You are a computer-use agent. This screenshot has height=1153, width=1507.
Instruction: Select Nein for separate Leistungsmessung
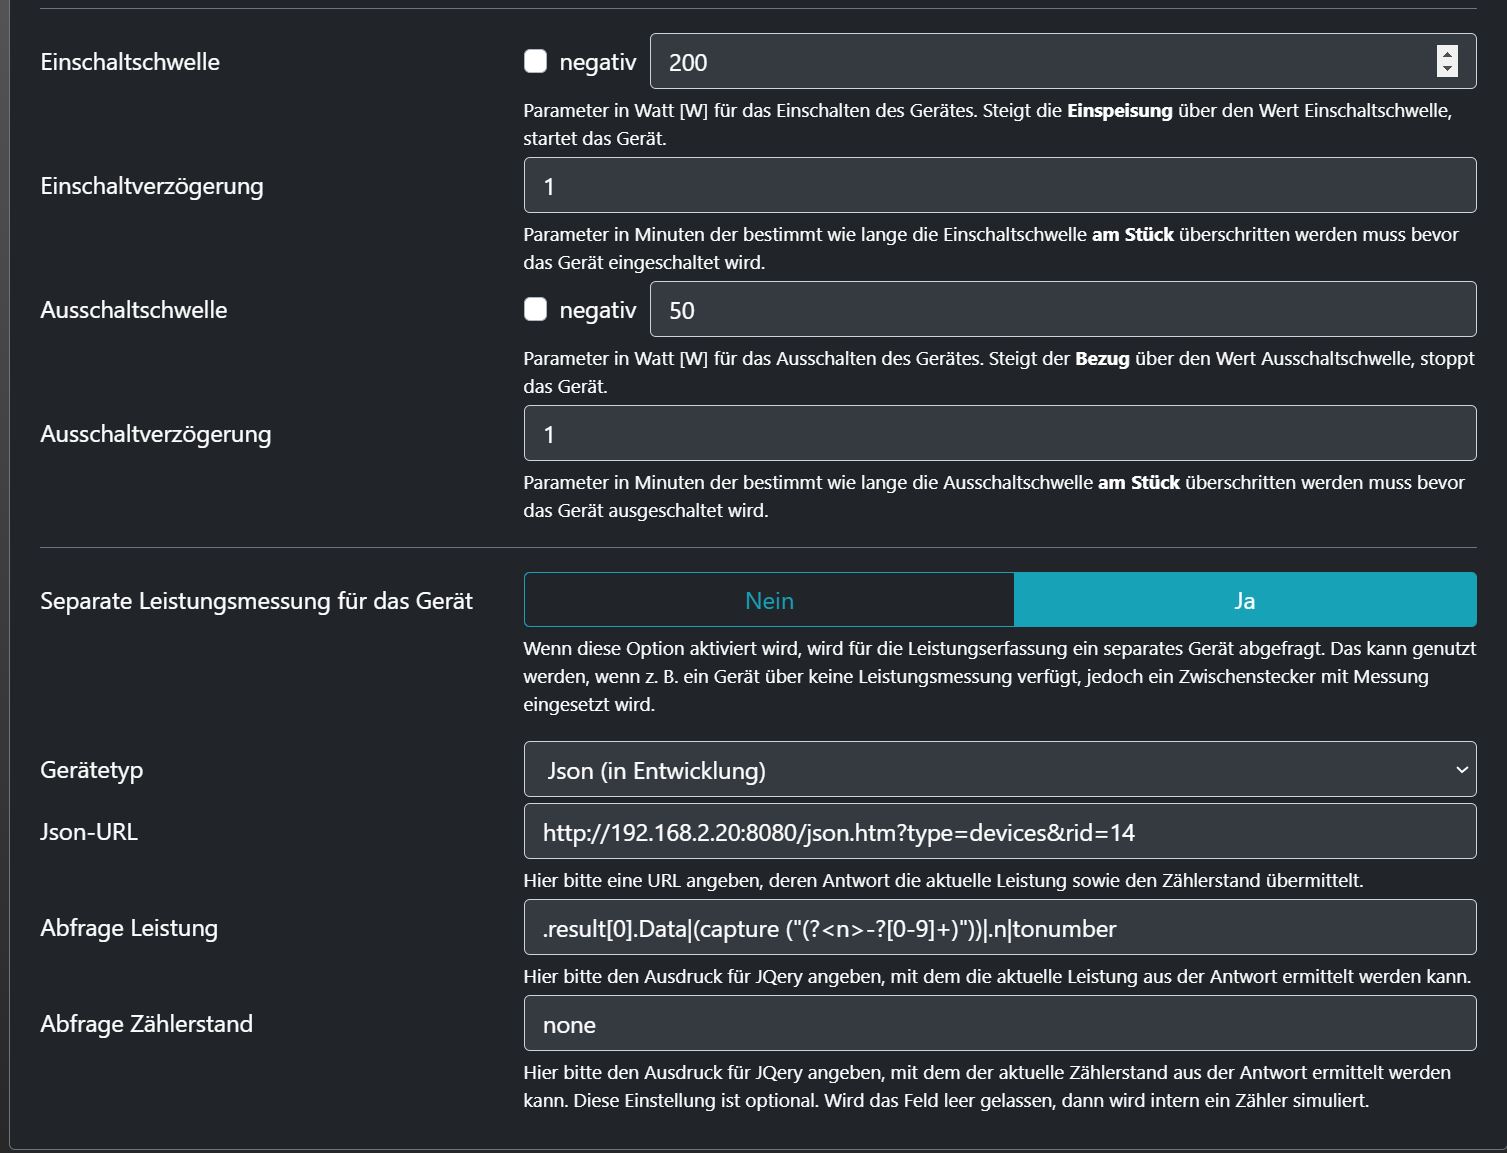[769, 601]
